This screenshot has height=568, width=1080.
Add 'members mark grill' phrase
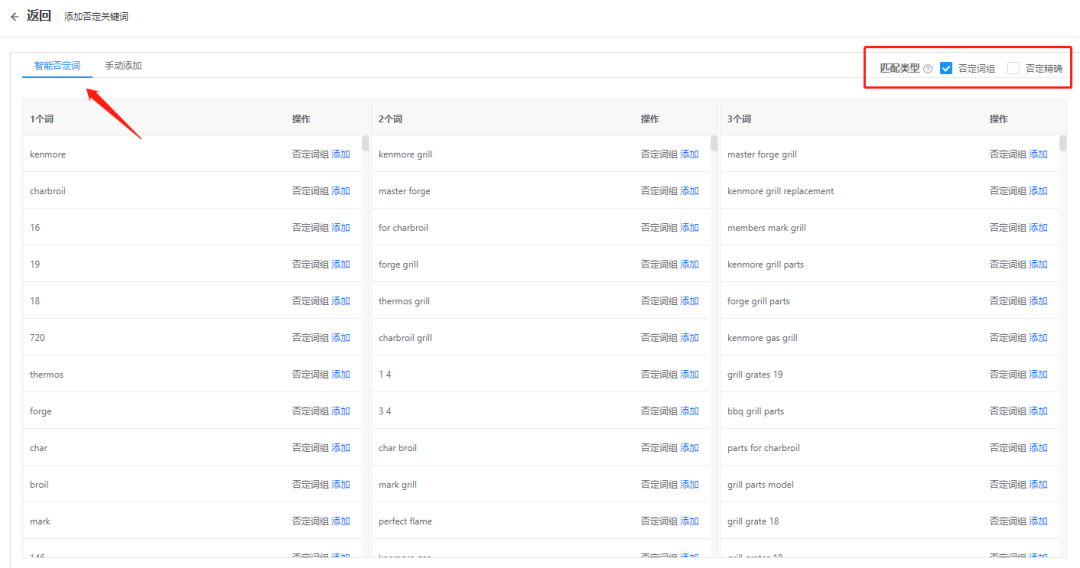point(1038,227)
